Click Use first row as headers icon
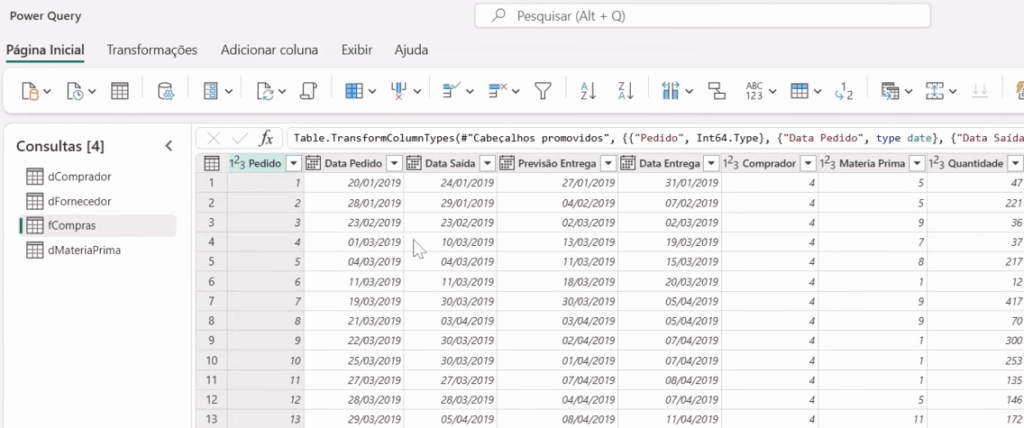This screenshot has height=428, width=1024. [799, 91]
